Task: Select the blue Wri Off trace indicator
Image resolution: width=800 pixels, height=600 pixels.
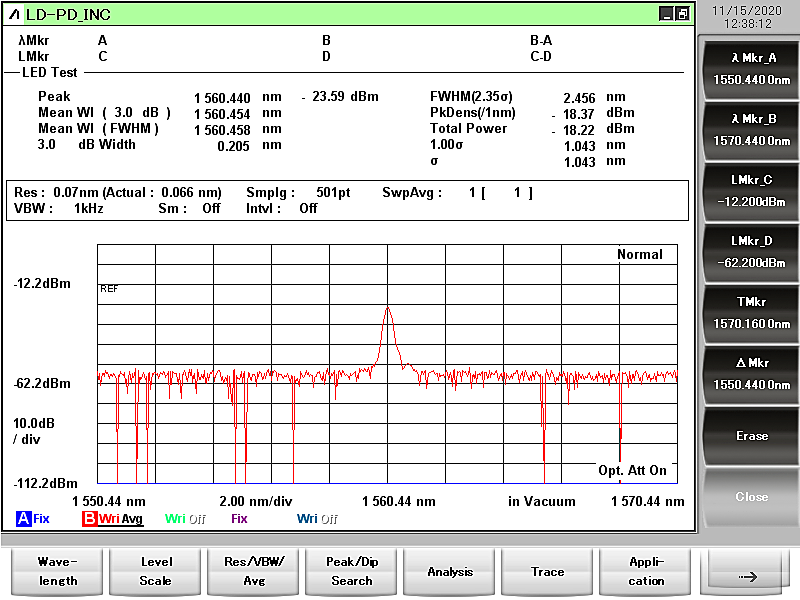Action: 317,519
